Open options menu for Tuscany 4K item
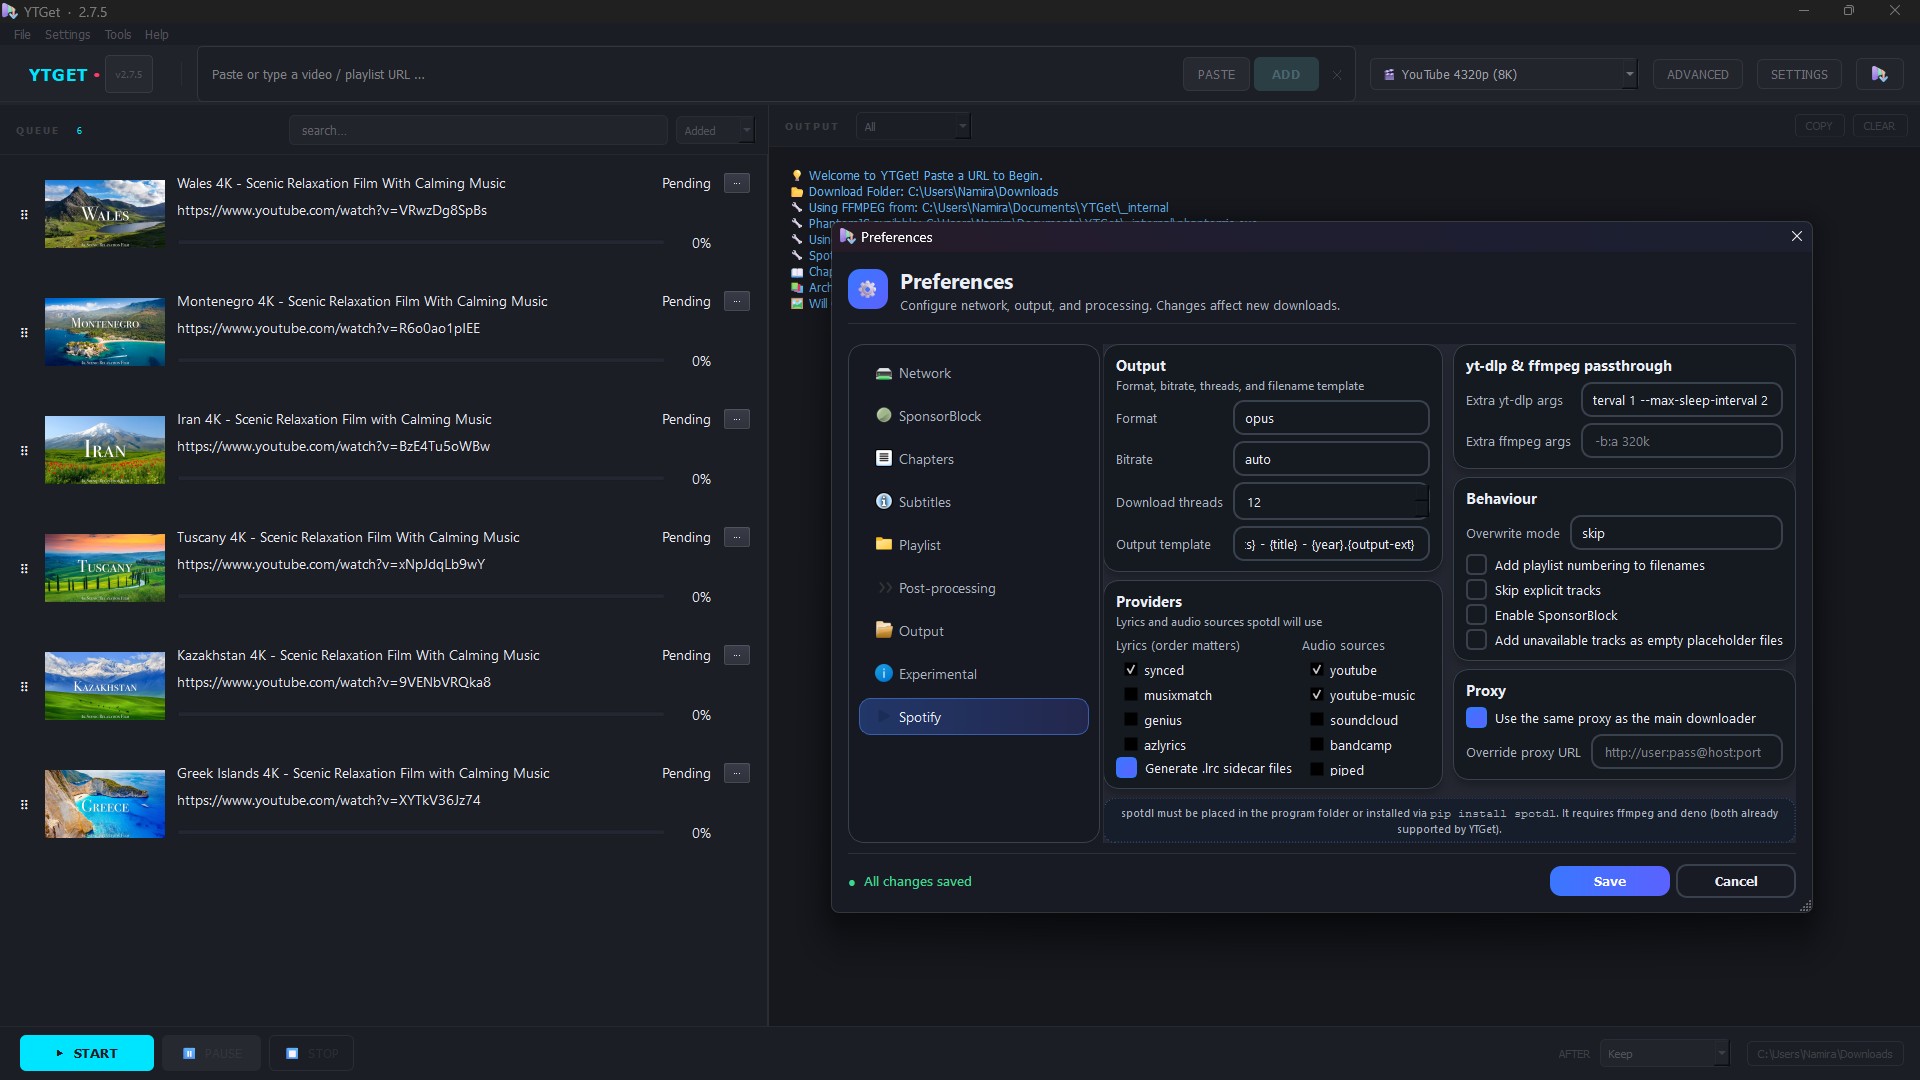Screen dimensions: 1920x1080 (737, 537)
